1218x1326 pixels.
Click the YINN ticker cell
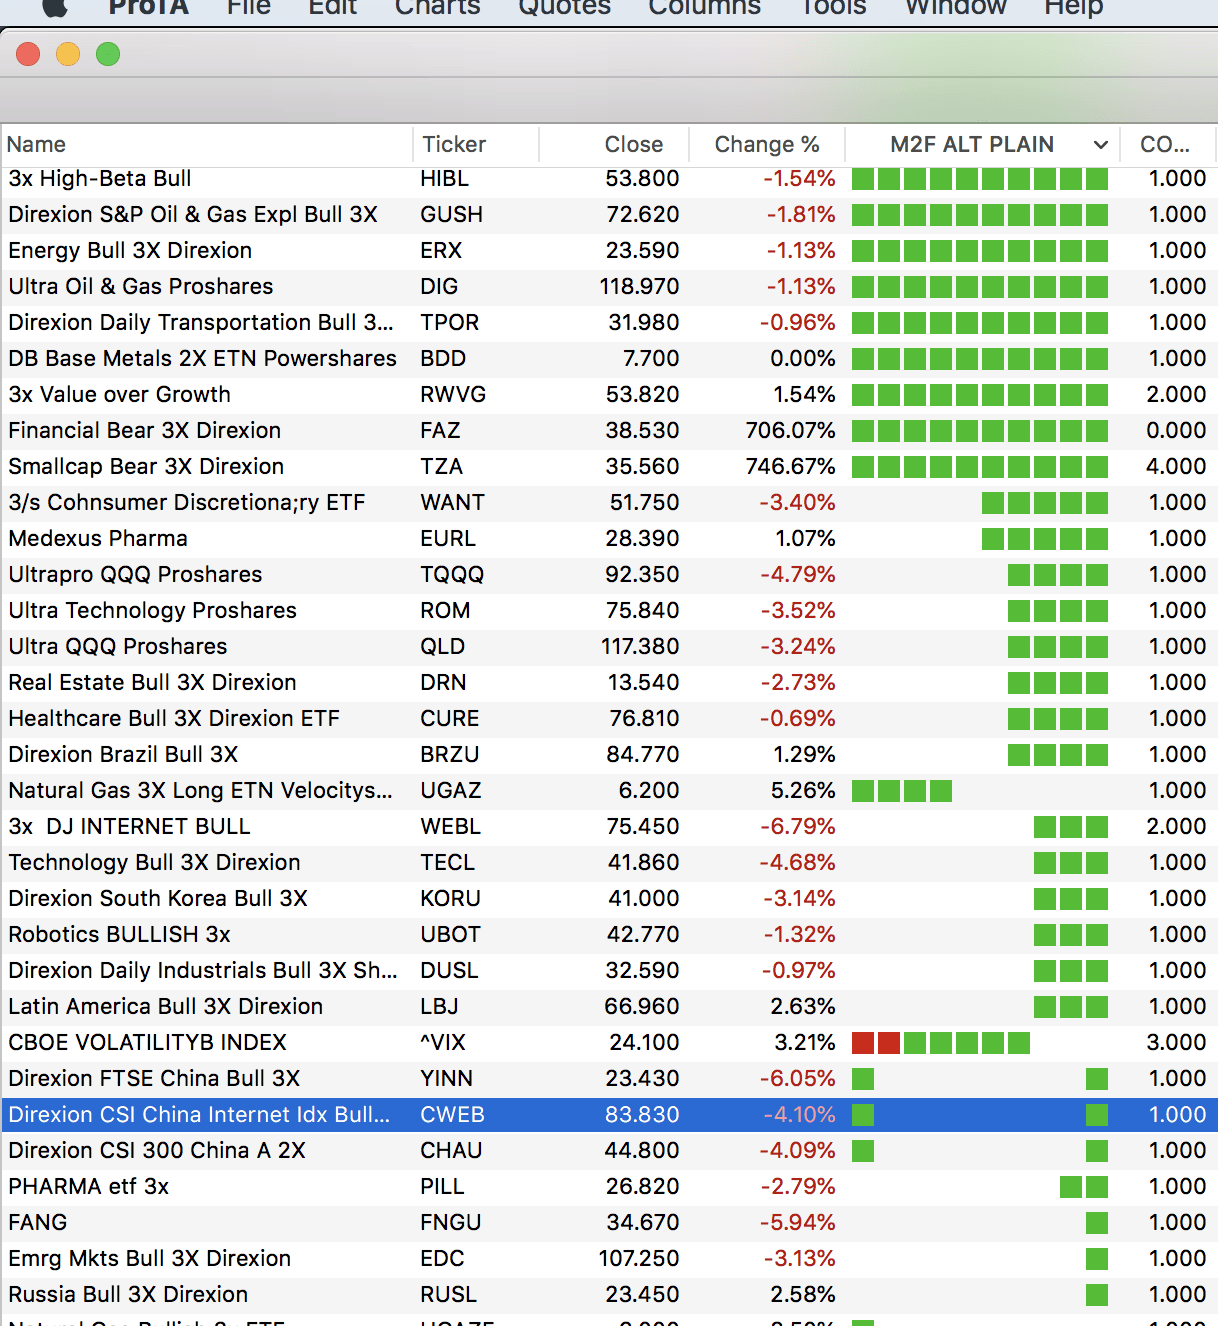(447, 1078)
